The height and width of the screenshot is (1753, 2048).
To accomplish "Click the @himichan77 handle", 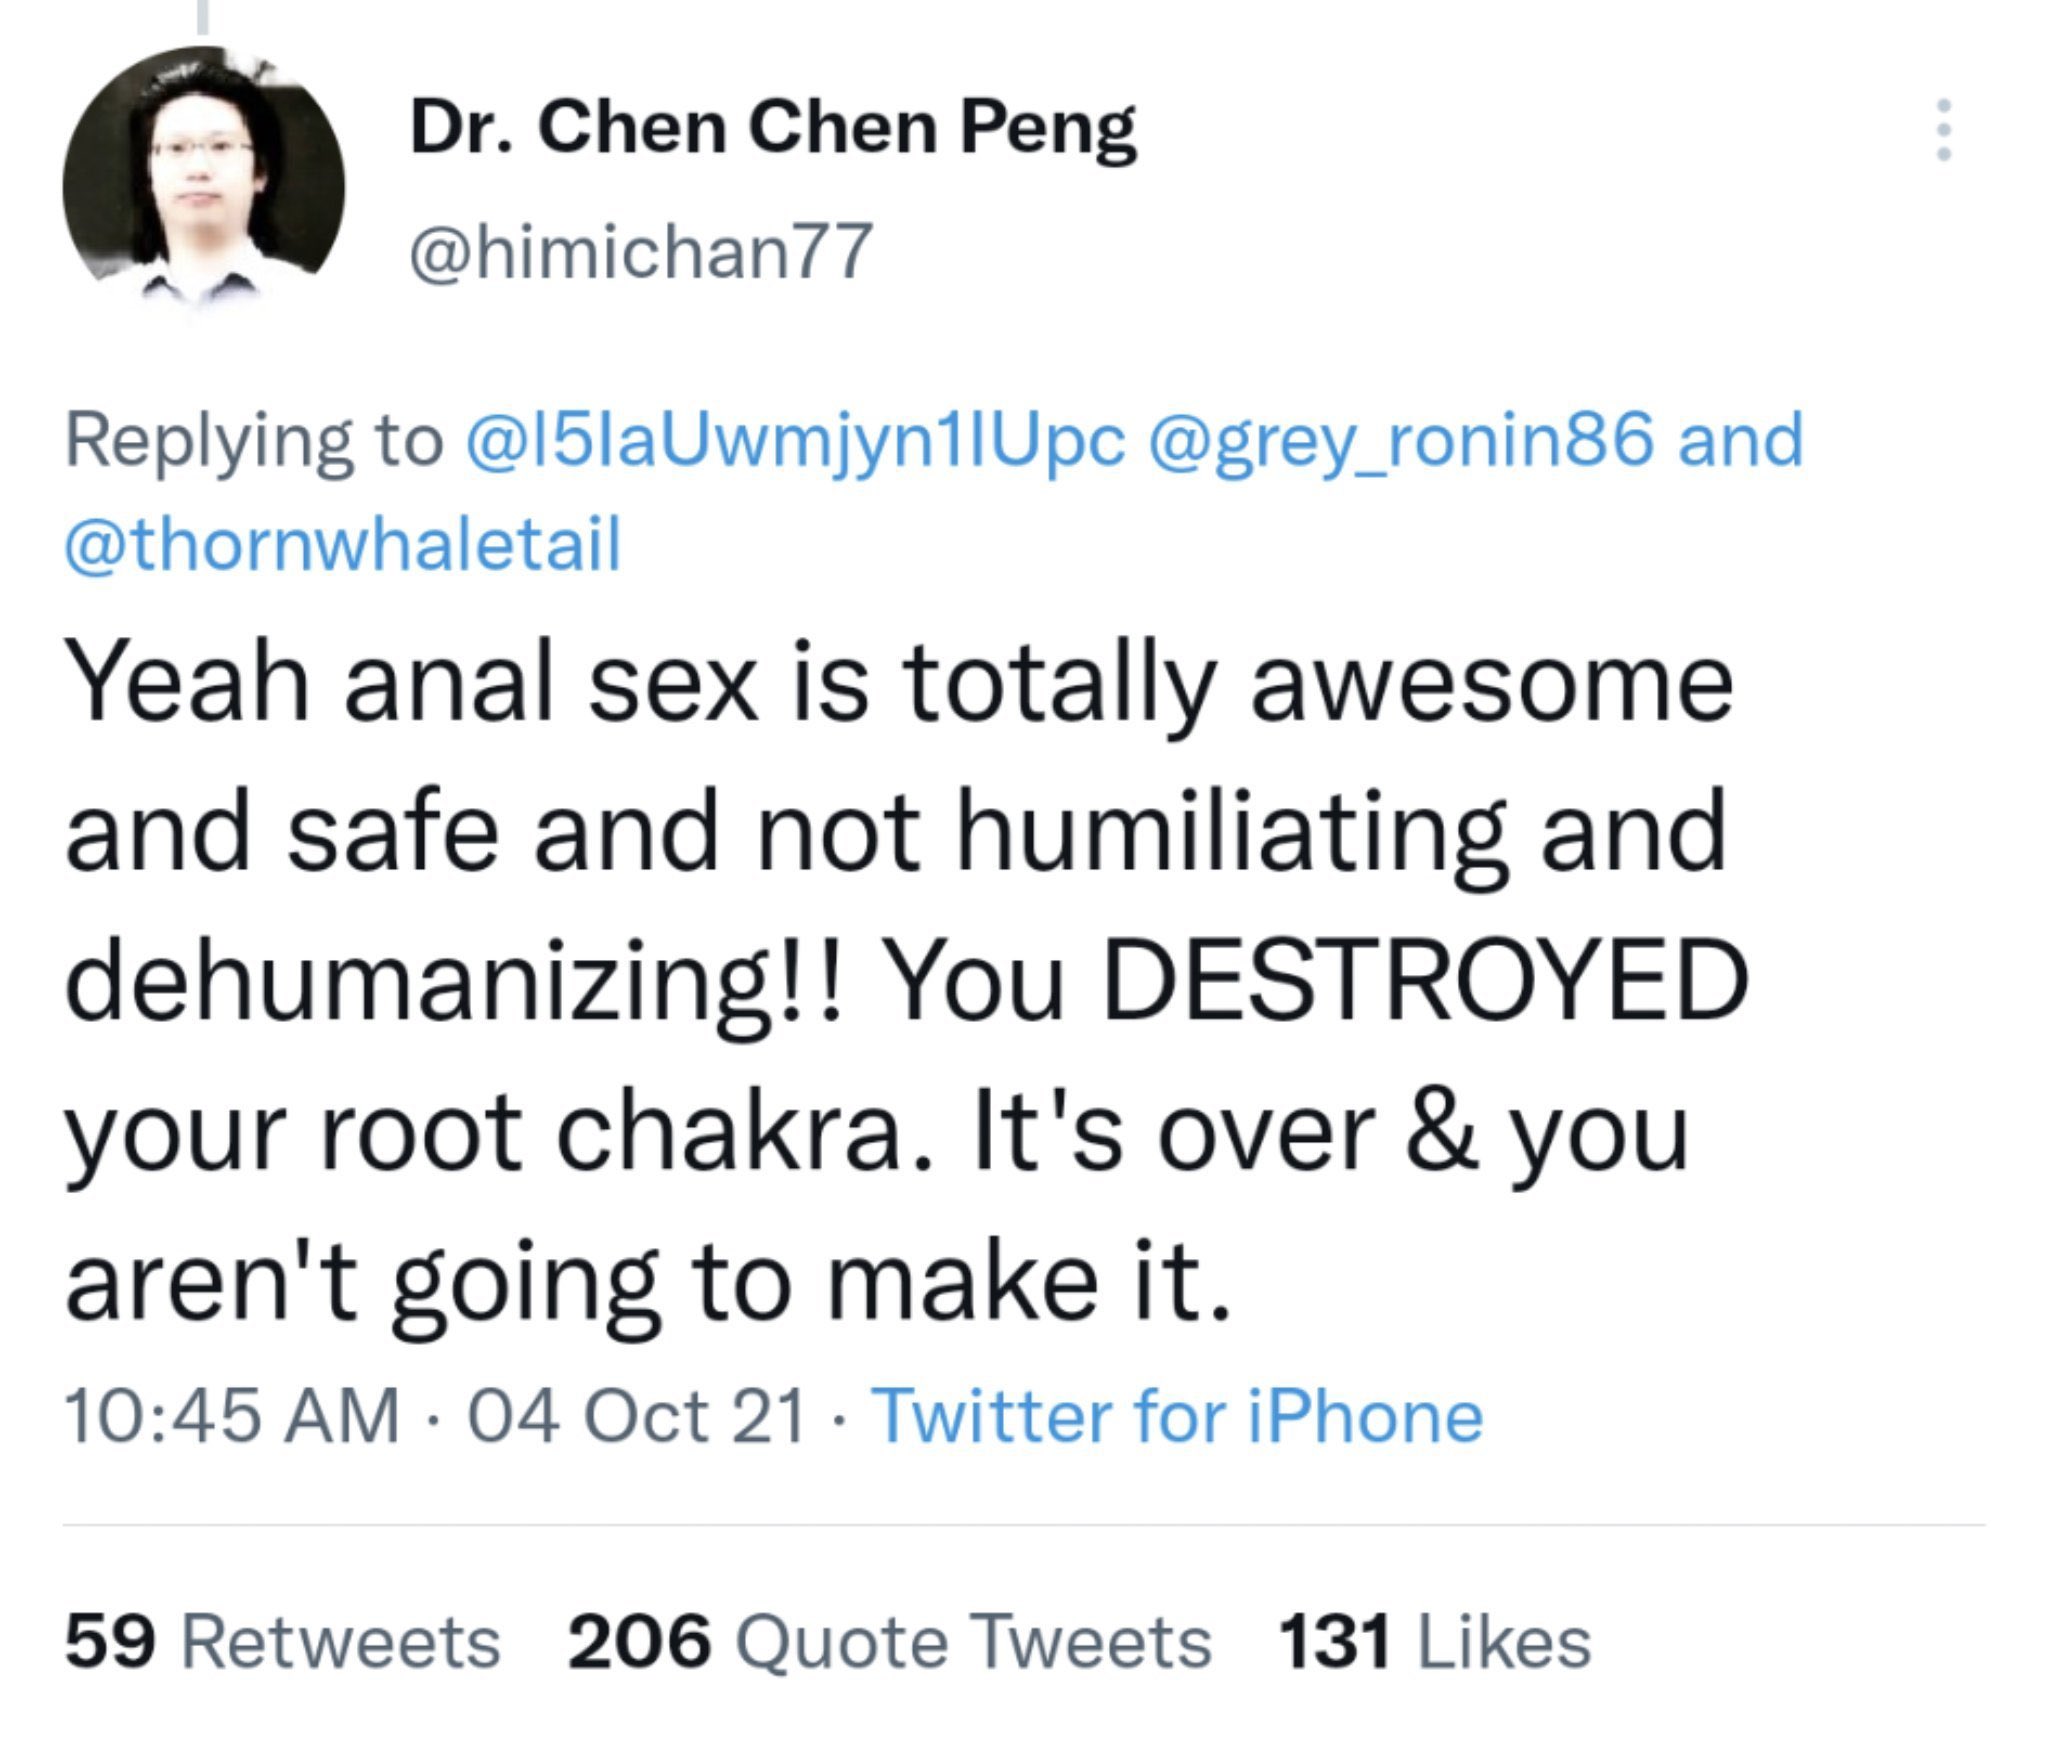I will coord(641,250).
